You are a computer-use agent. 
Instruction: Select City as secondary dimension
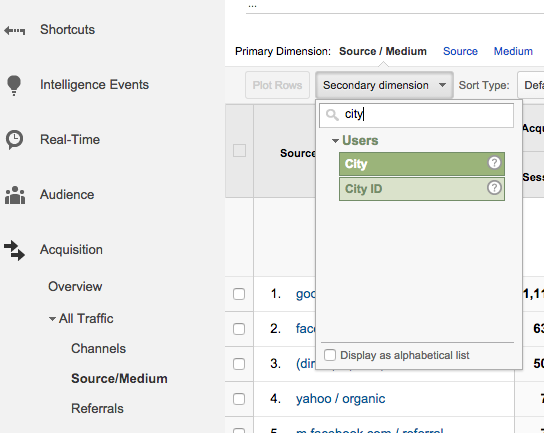(x=422, y=164)
